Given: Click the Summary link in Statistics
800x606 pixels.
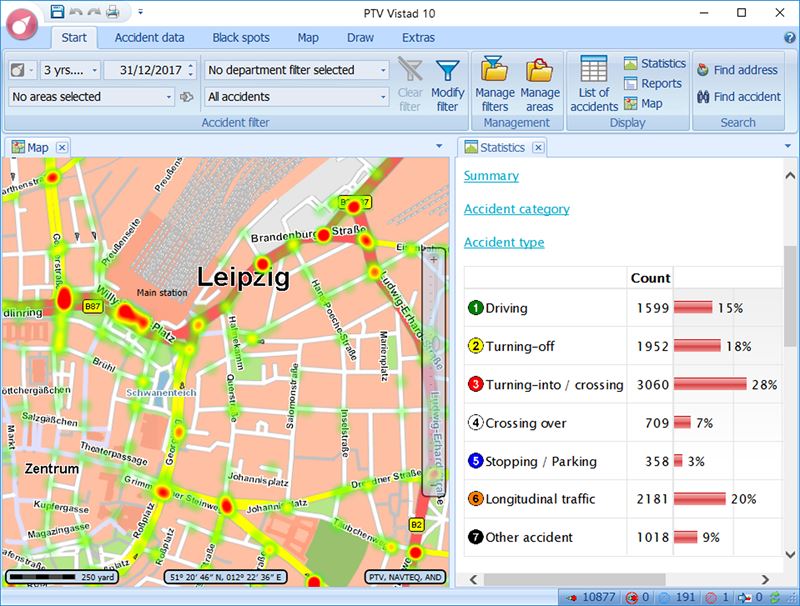Looking at the screenshot, I should point(491,176).
